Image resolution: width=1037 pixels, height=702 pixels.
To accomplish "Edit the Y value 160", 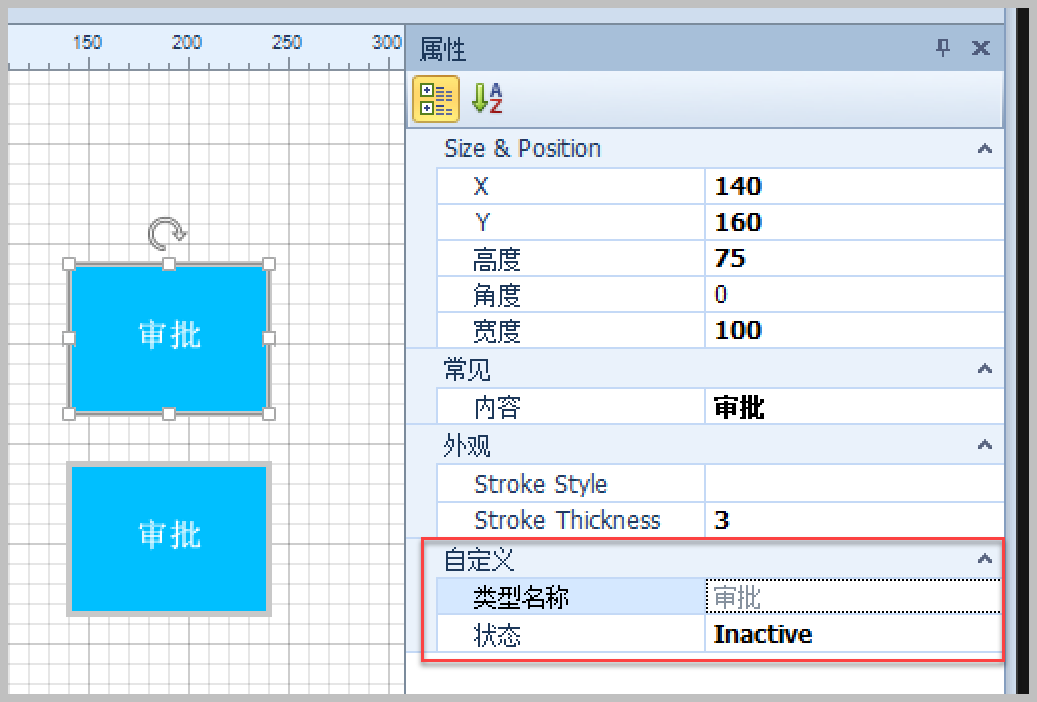I will (x=854, y=222).
